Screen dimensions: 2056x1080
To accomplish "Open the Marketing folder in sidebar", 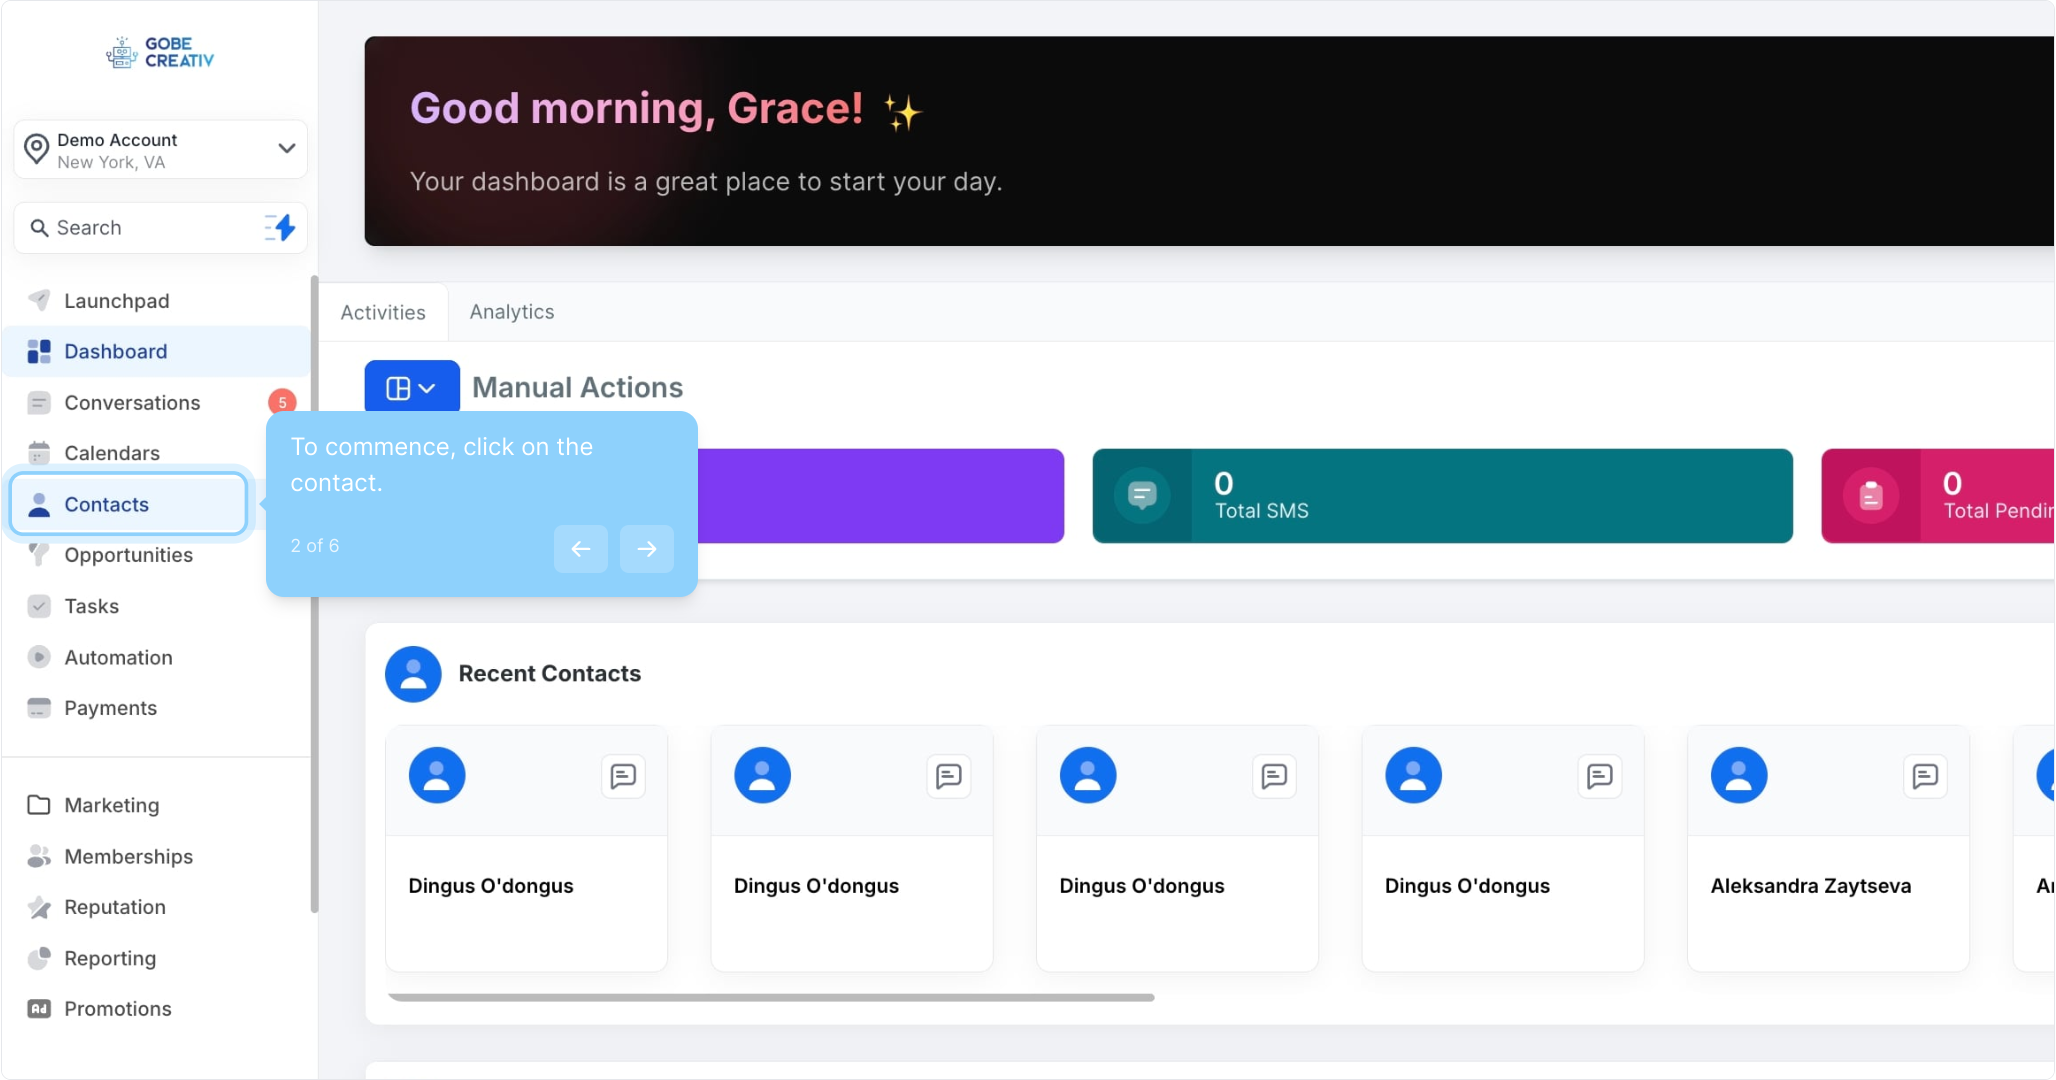I will point(111,805).
